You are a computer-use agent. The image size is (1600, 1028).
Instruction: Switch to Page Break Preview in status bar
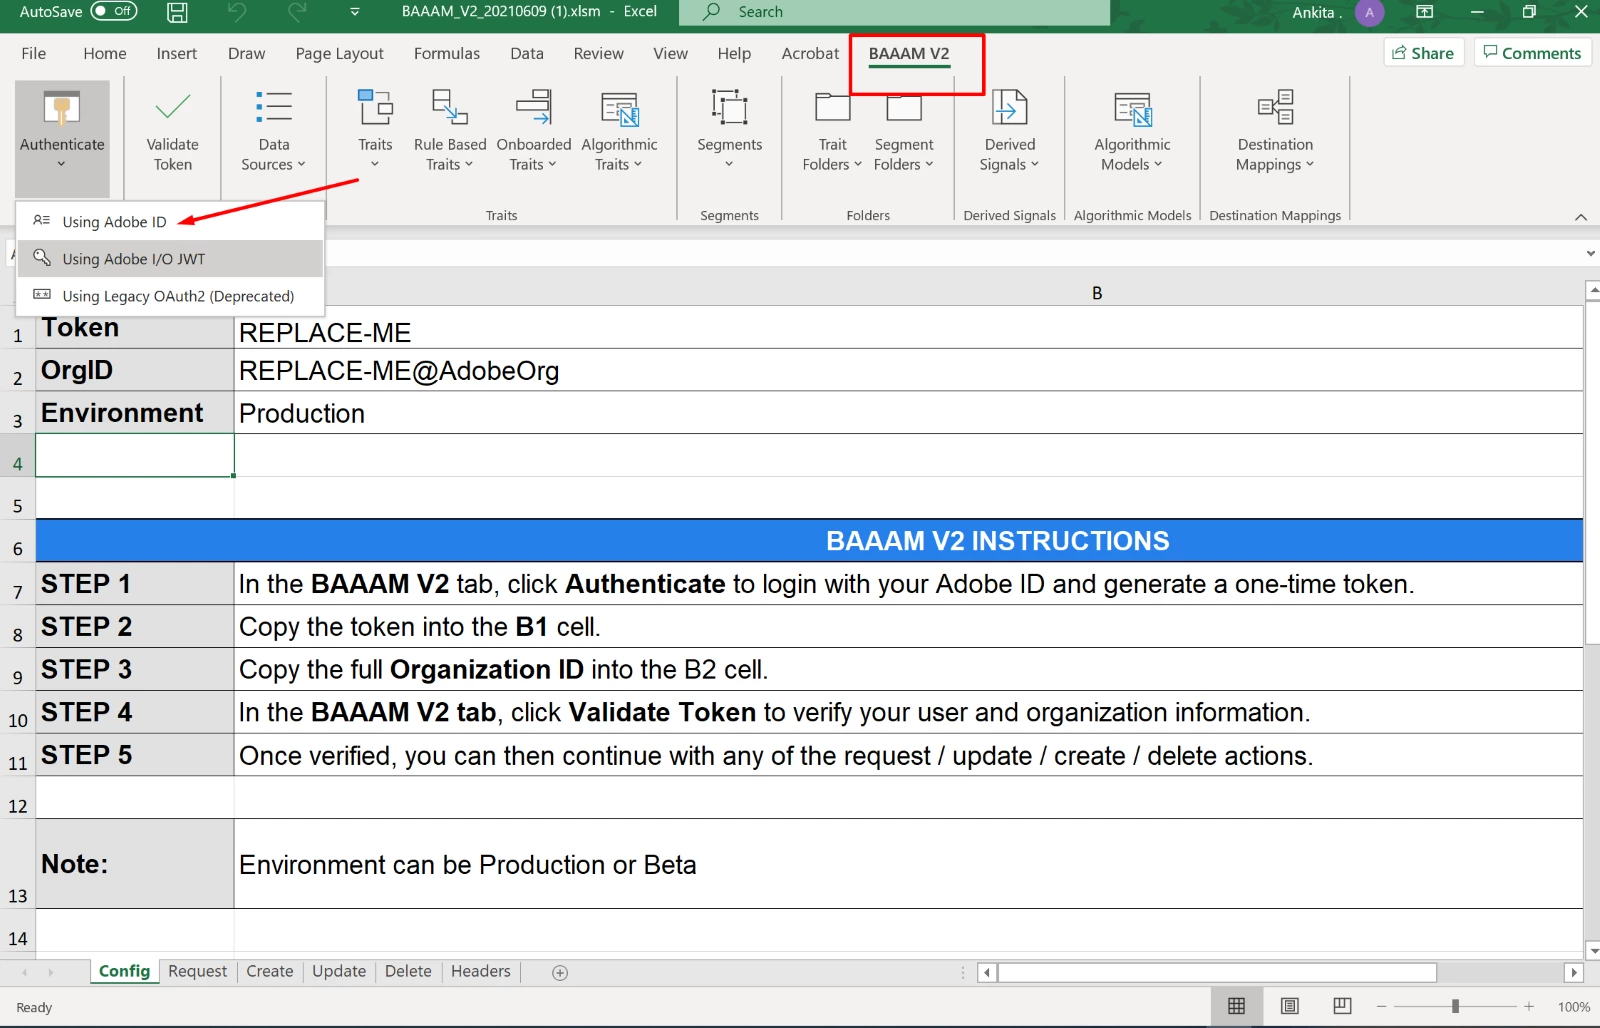pyautogui.click(x=1342, y=1006)
